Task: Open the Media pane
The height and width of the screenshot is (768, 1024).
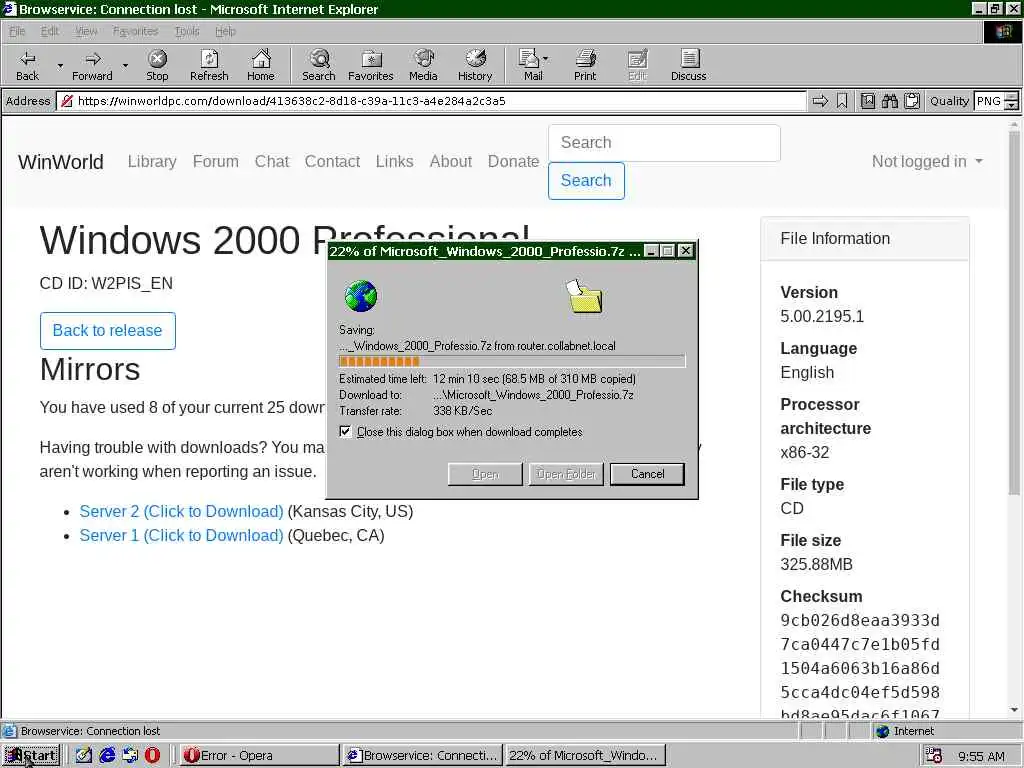Action: coord(423,65)
